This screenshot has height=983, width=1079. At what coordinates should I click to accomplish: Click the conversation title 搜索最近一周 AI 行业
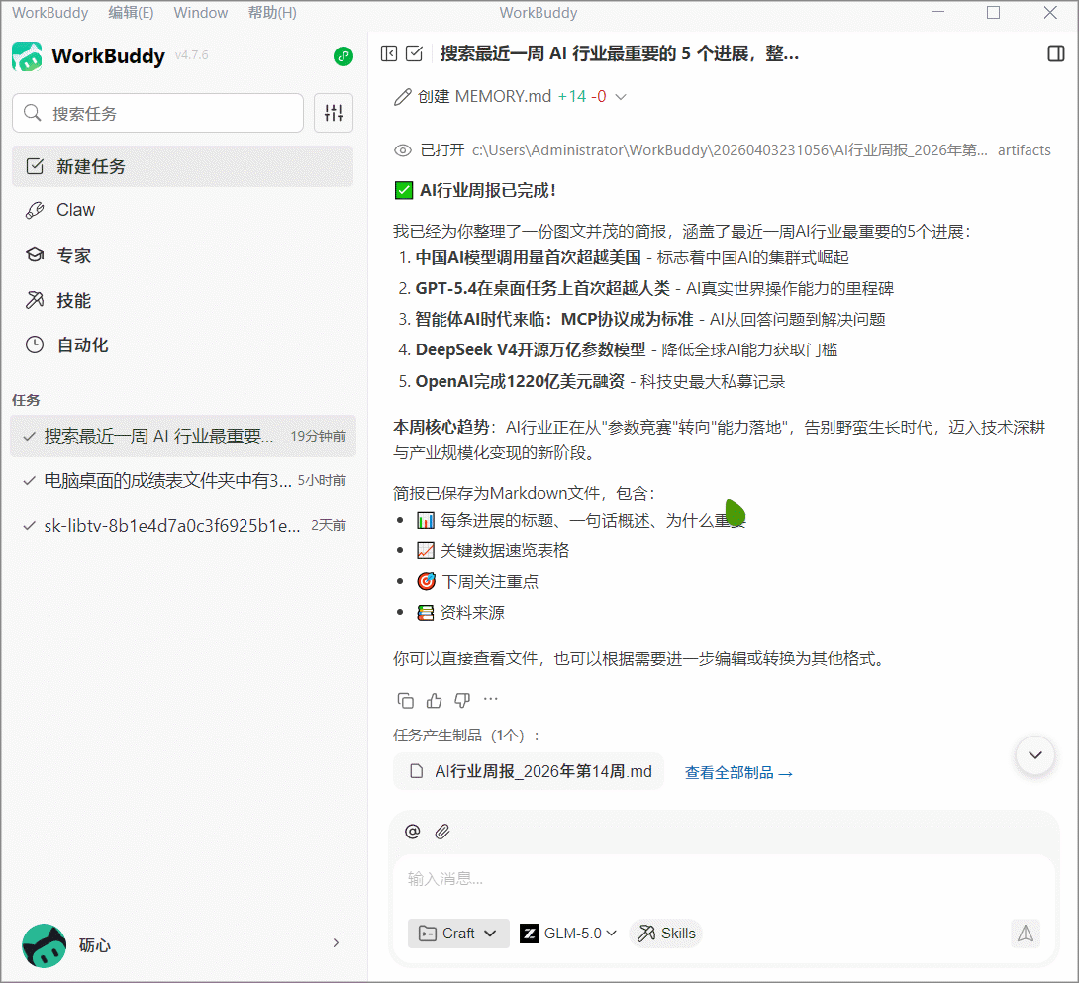click(x=619, y=54)
